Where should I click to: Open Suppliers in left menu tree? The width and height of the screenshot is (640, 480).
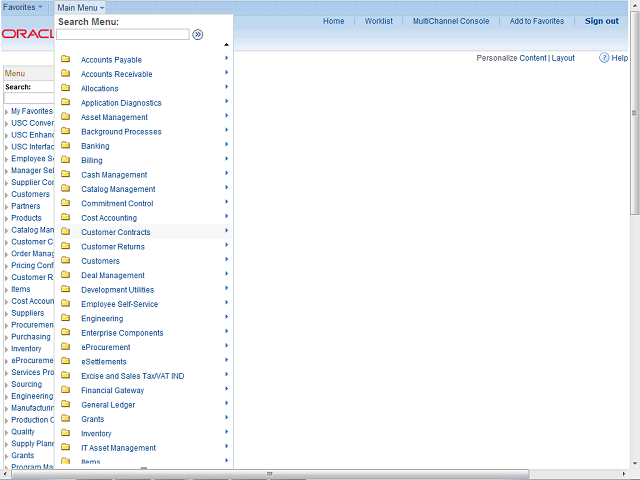[28, 313]
